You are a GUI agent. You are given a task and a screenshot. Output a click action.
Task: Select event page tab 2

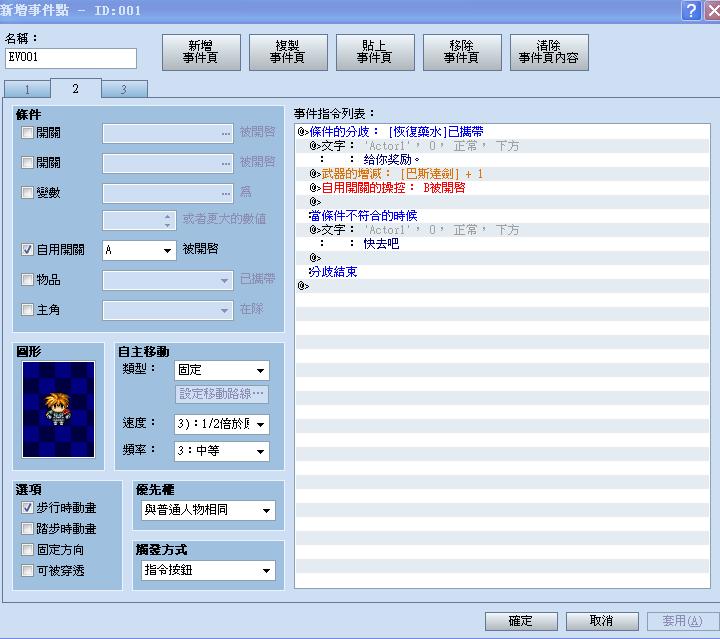click(x=76, y=88)
